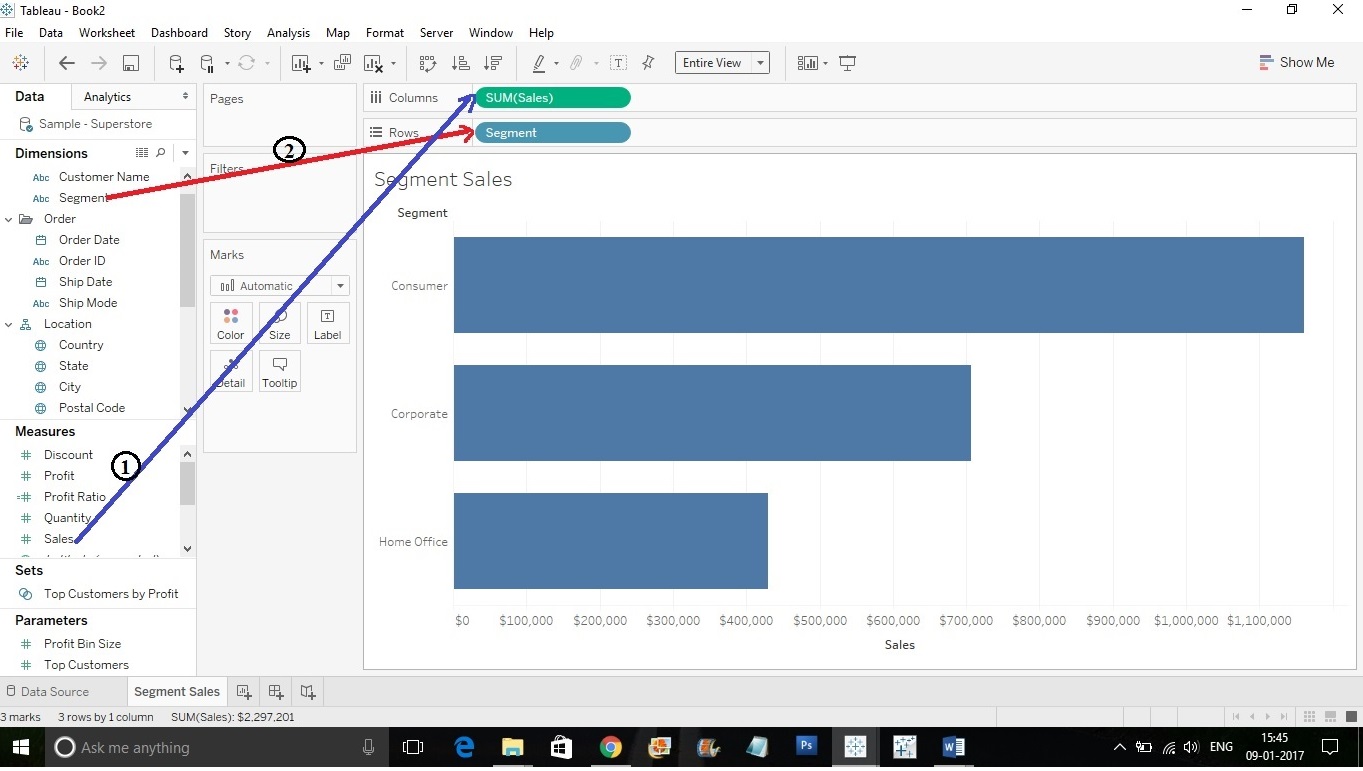Screen dimensions: 1363x771
Task: Switch to the Analytics pane
Action: (107, 96)
